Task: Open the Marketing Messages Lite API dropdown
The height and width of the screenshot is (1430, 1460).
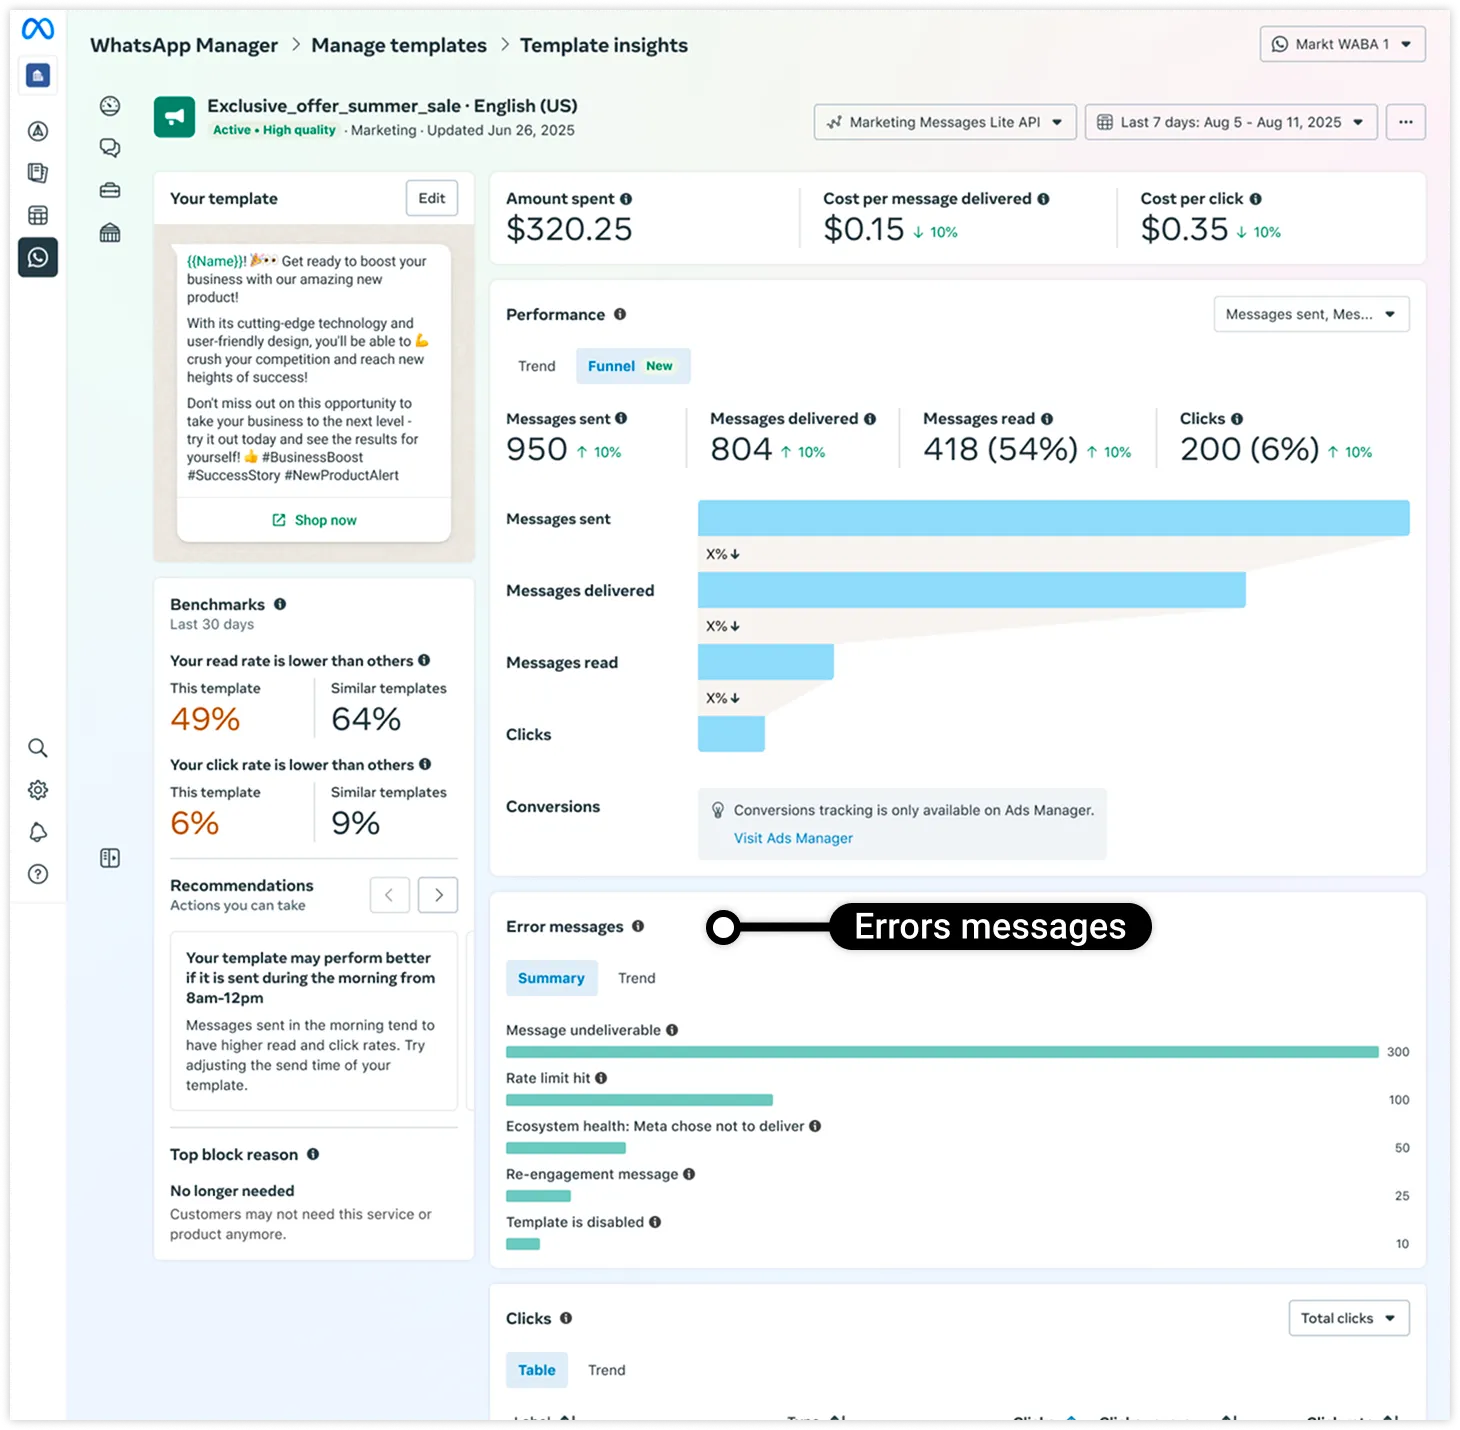Action: [944, 122]
